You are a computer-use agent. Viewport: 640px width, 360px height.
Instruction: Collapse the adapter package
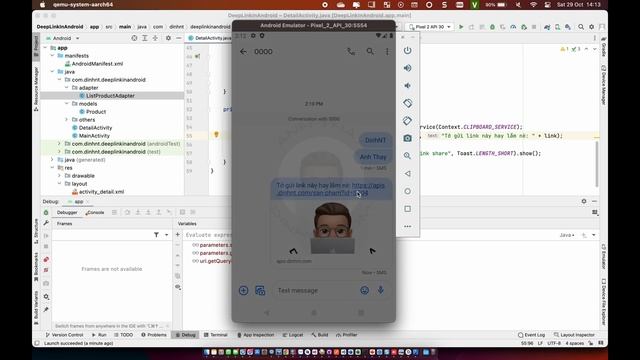click(67, 88)
